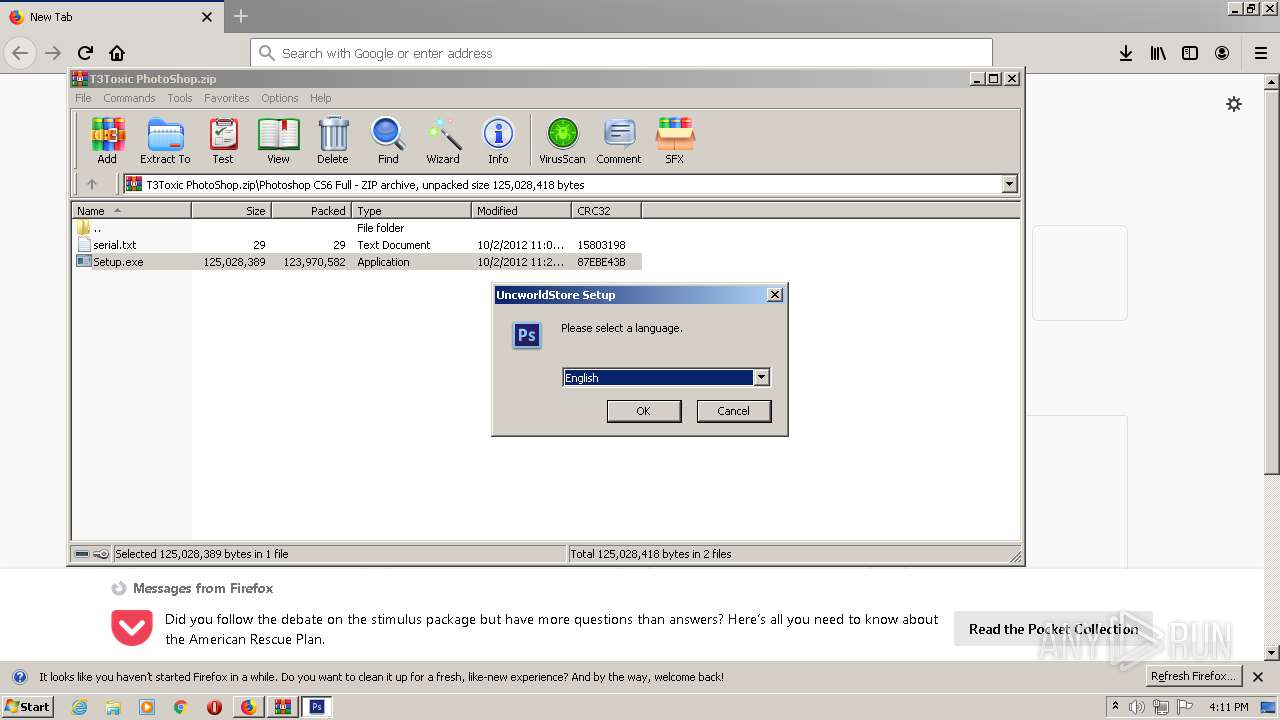
Task: Sort file list by Name column
Action: point(131,210)
